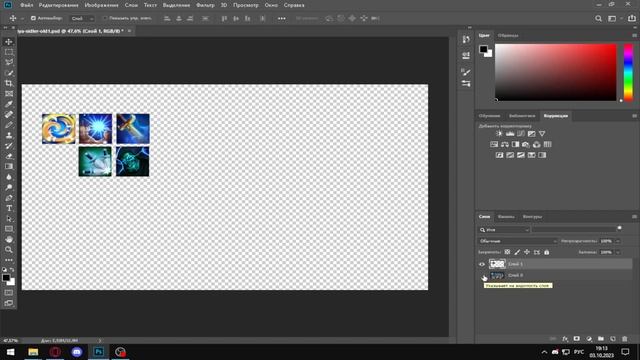Open the Layers panel flyout menu
Screen dimensions: 640x360
(x=634, y=217)
